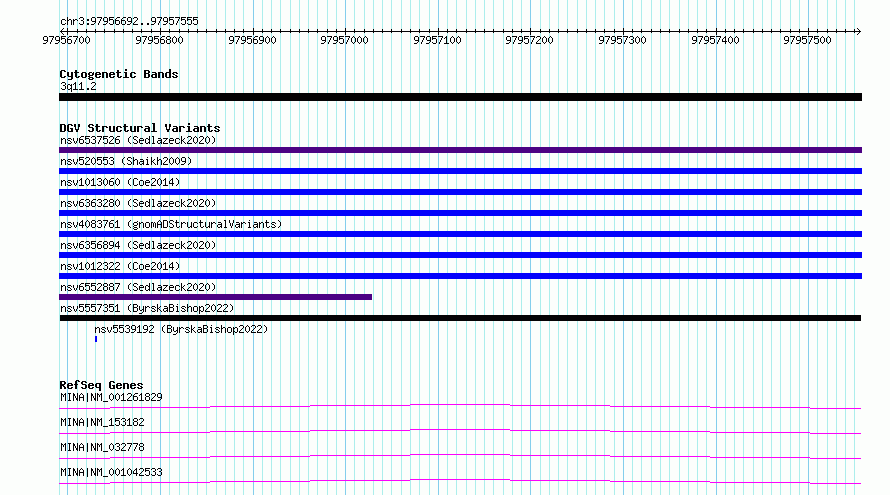The width and height of the screenshot is (890, 495).
Task: Click the ruler's right arrowhead
Action: tap(858, 31)
